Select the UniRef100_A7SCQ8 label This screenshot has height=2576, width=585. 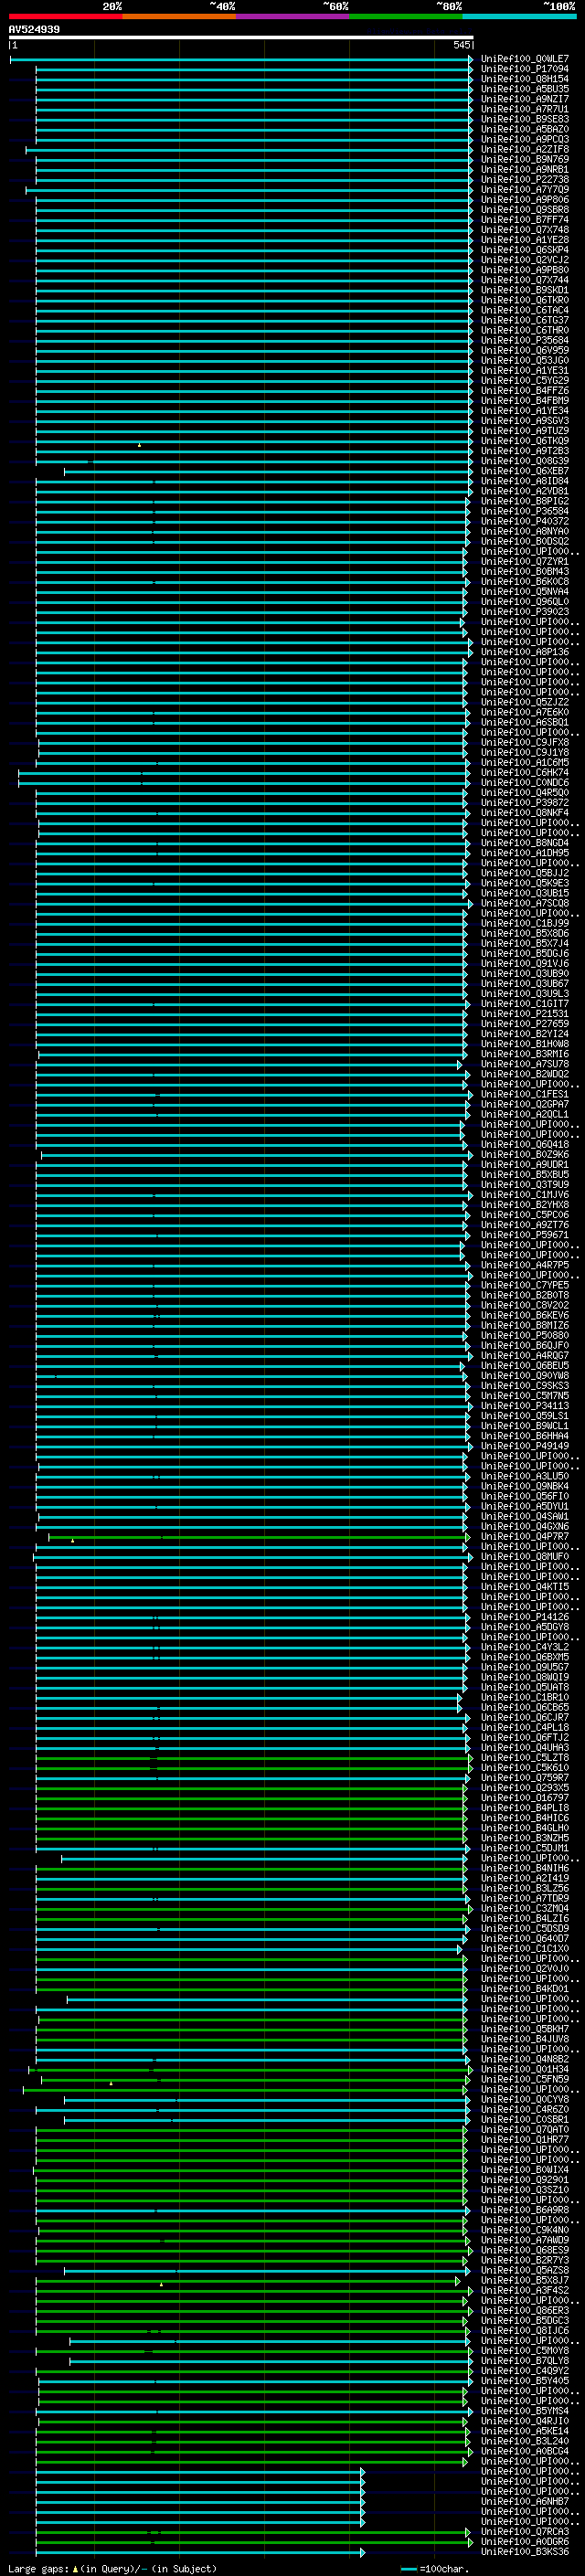524,903
